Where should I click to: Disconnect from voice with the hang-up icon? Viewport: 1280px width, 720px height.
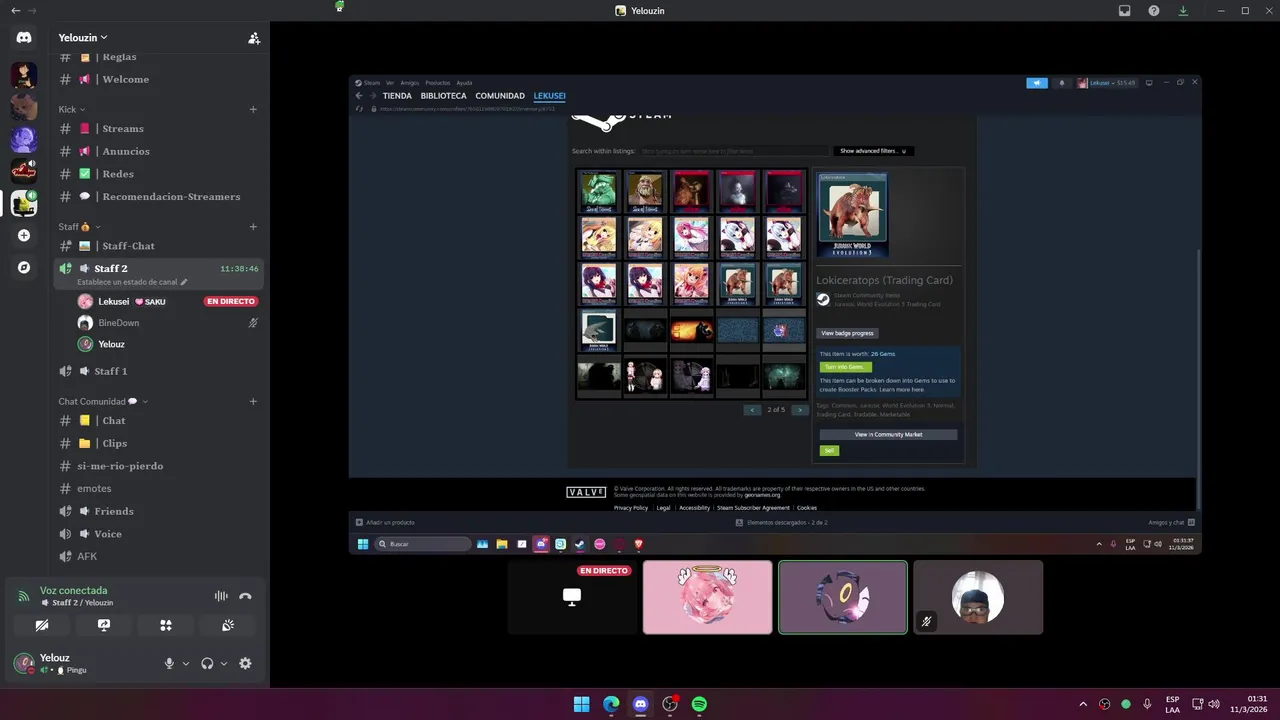tap(245, 596)
